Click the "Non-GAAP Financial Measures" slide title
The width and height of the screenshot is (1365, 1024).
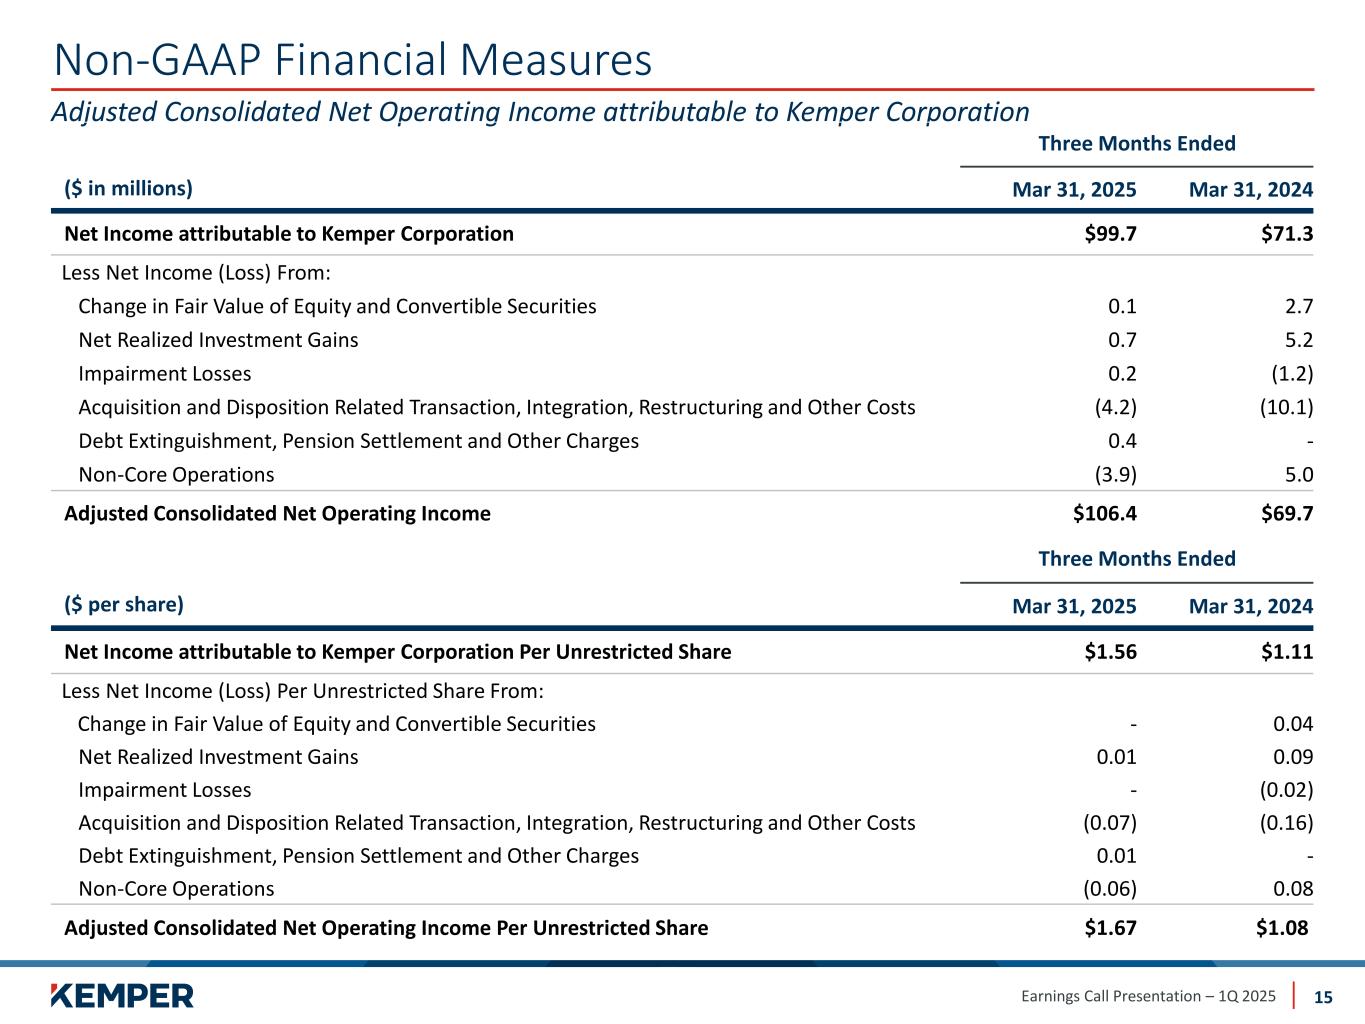point(353,60)
